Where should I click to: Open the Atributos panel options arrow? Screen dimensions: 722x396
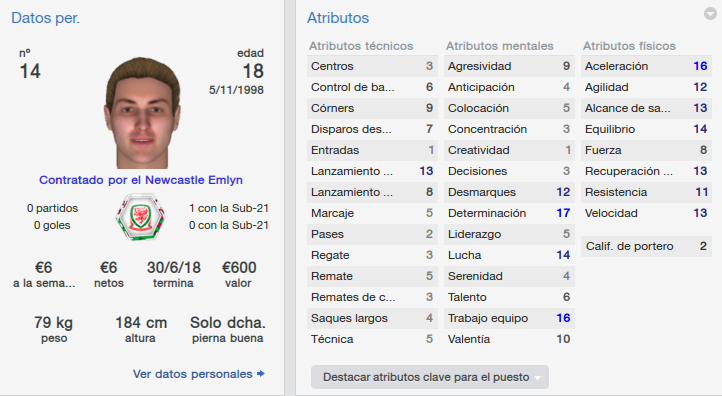710,14
